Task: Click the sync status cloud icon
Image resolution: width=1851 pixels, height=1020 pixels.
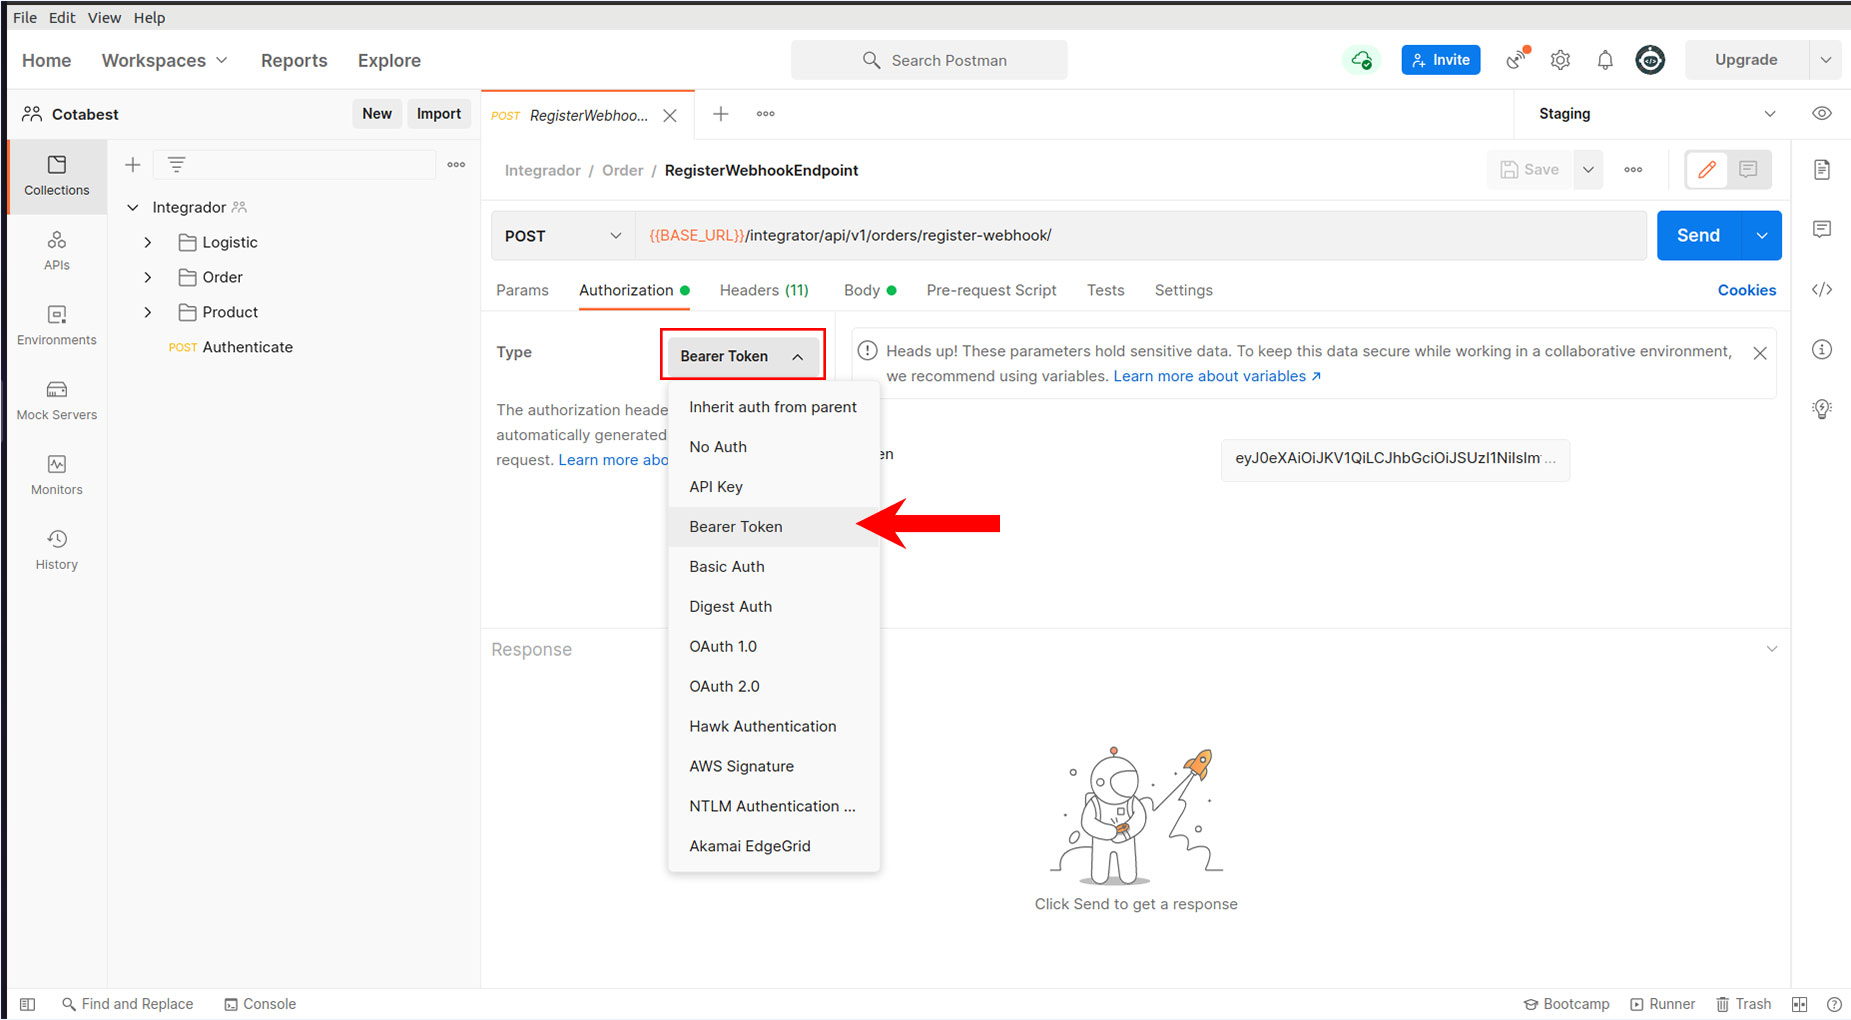Action: [1361, 60]
